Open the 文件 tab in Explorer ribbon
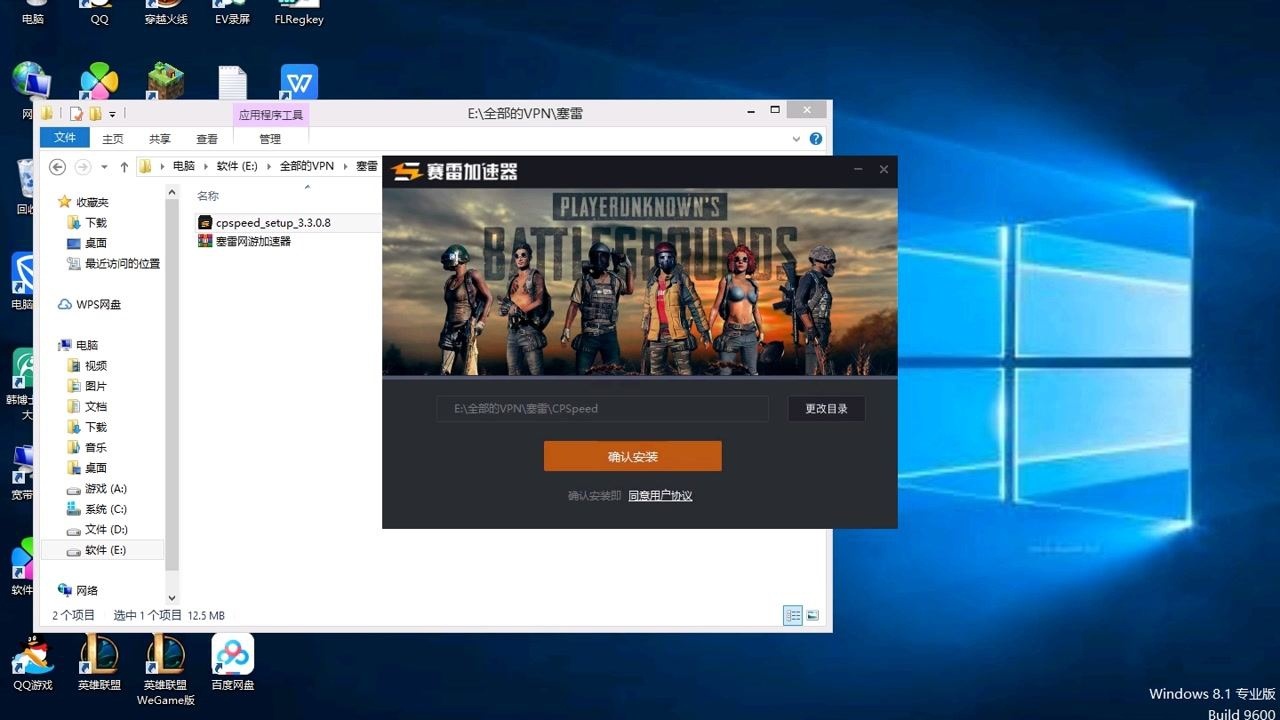The image size is (1280, 720). [x=65, y=138]
